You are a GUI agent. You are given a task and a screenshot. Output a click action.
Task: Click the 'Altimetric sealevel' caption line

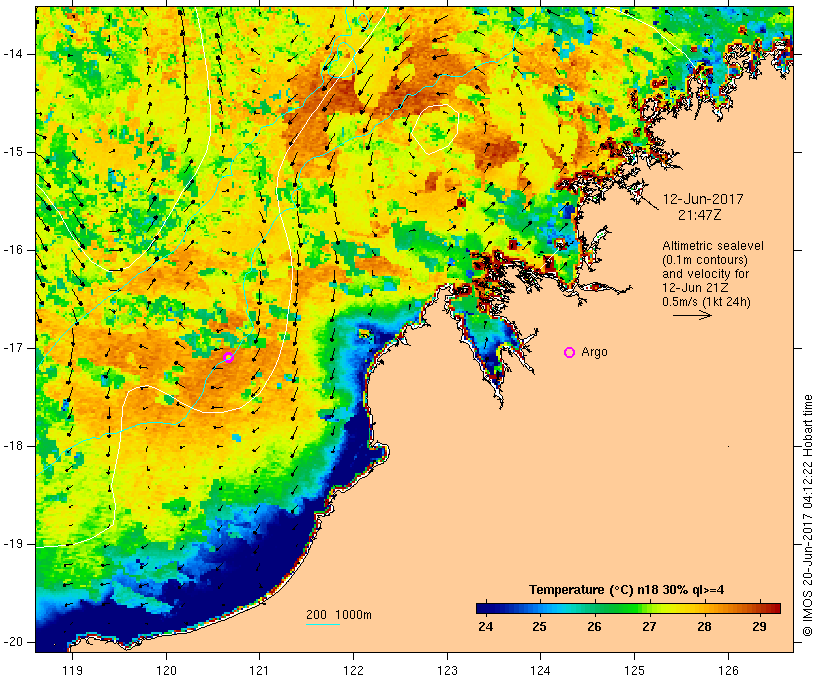713,246
